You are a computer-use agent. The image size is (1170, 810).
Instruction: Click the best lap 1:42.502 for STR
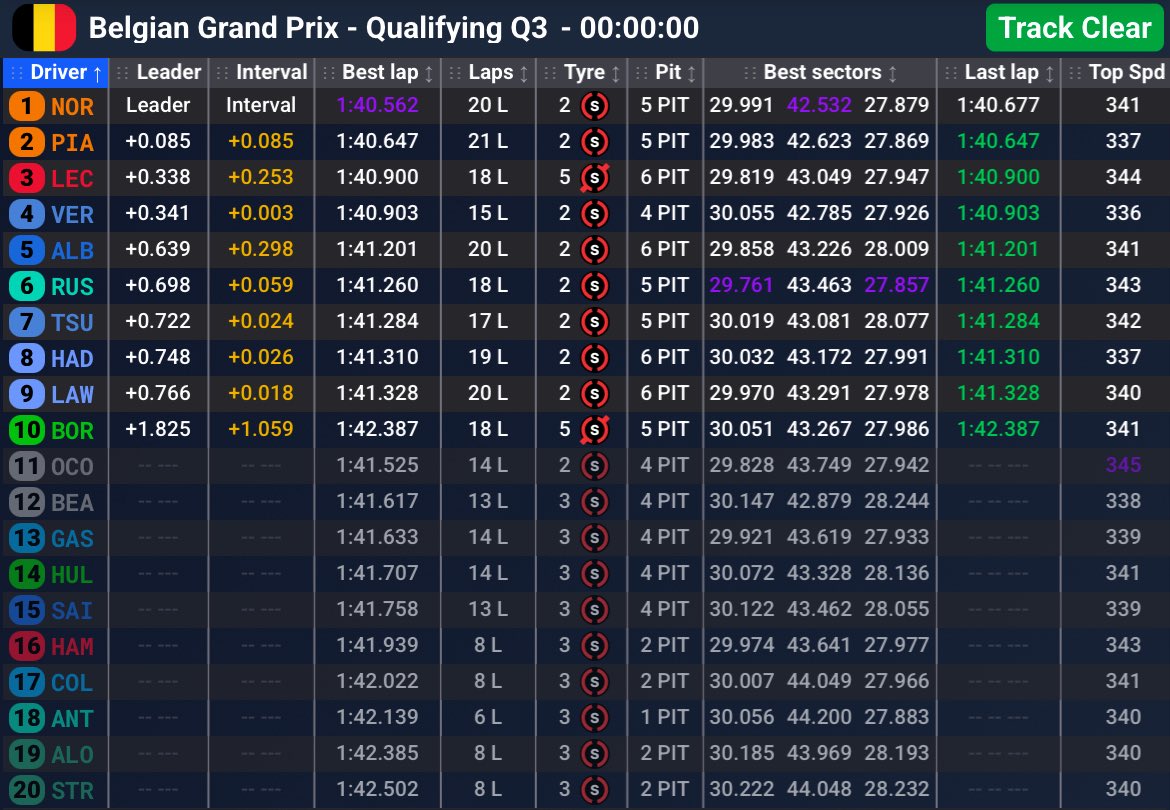(378, 789)
